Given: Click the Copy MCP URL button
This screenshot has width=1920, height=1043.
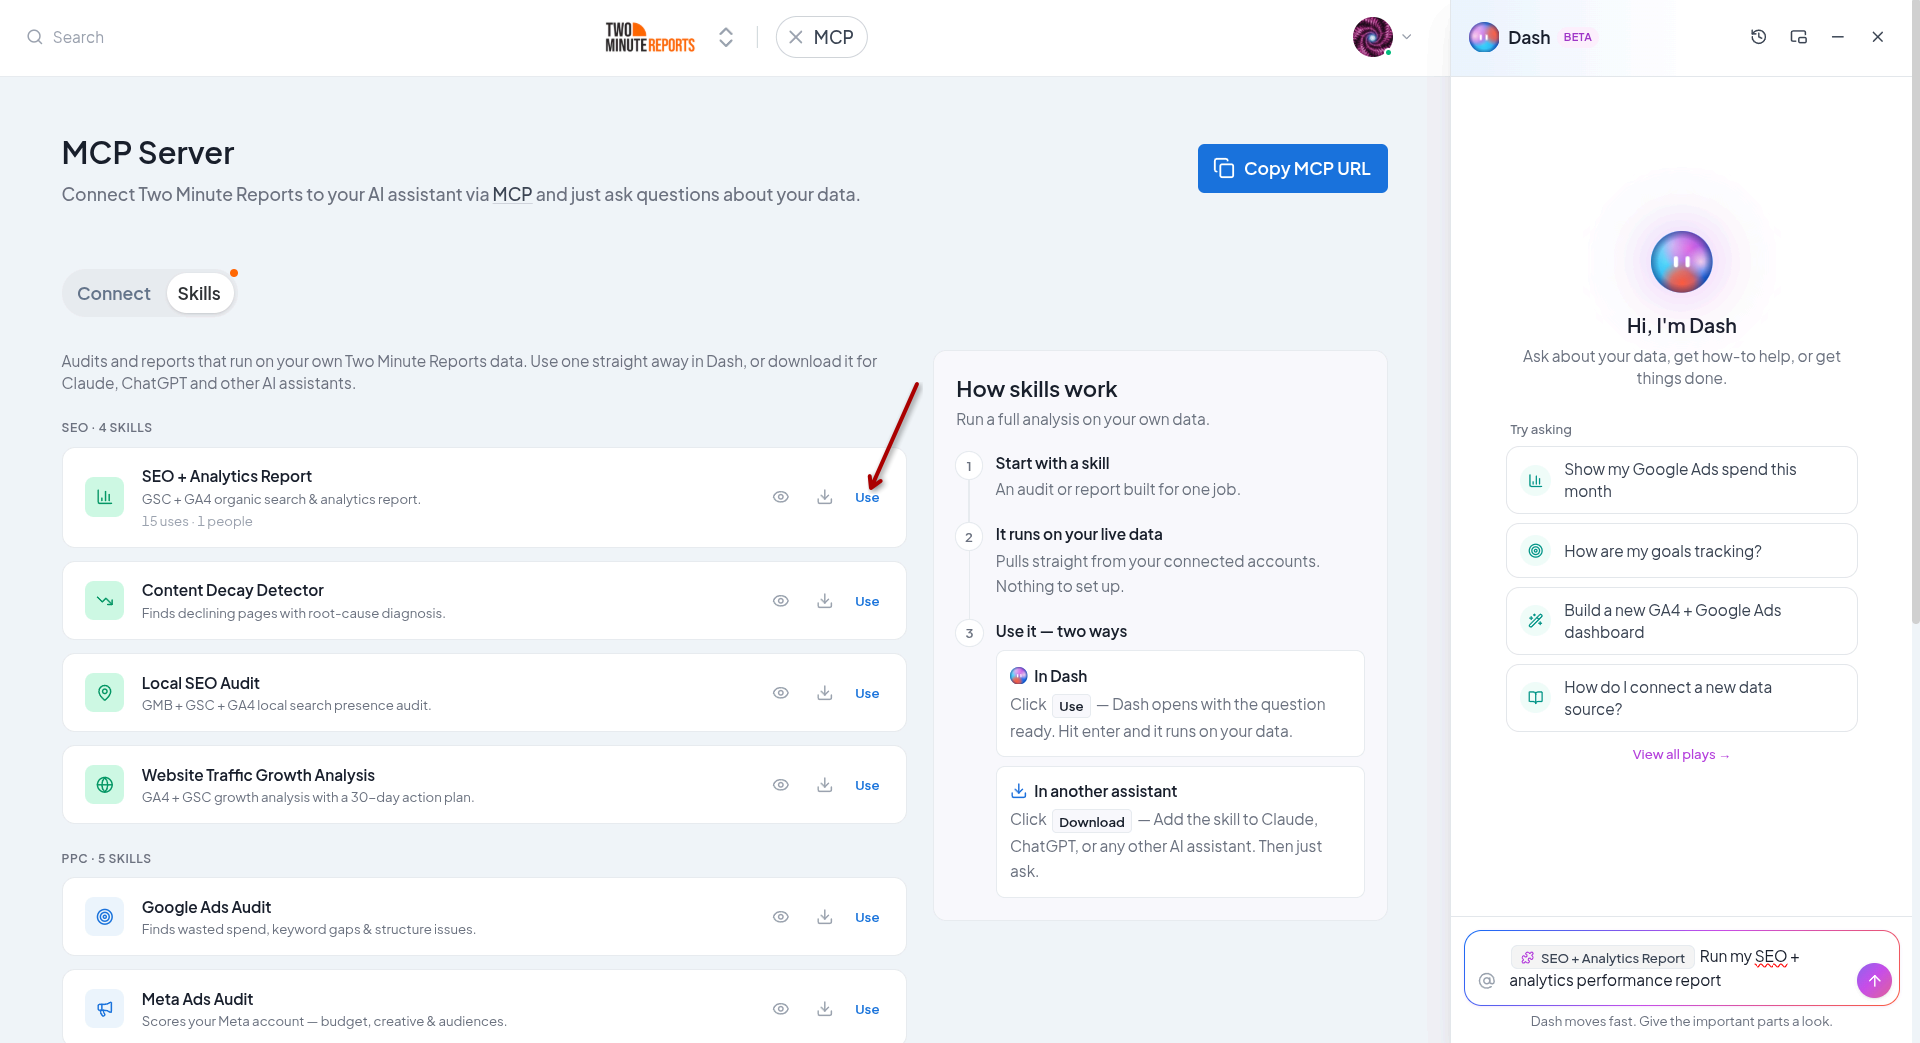Looking at the screenshot, I should coord(1292,168).
